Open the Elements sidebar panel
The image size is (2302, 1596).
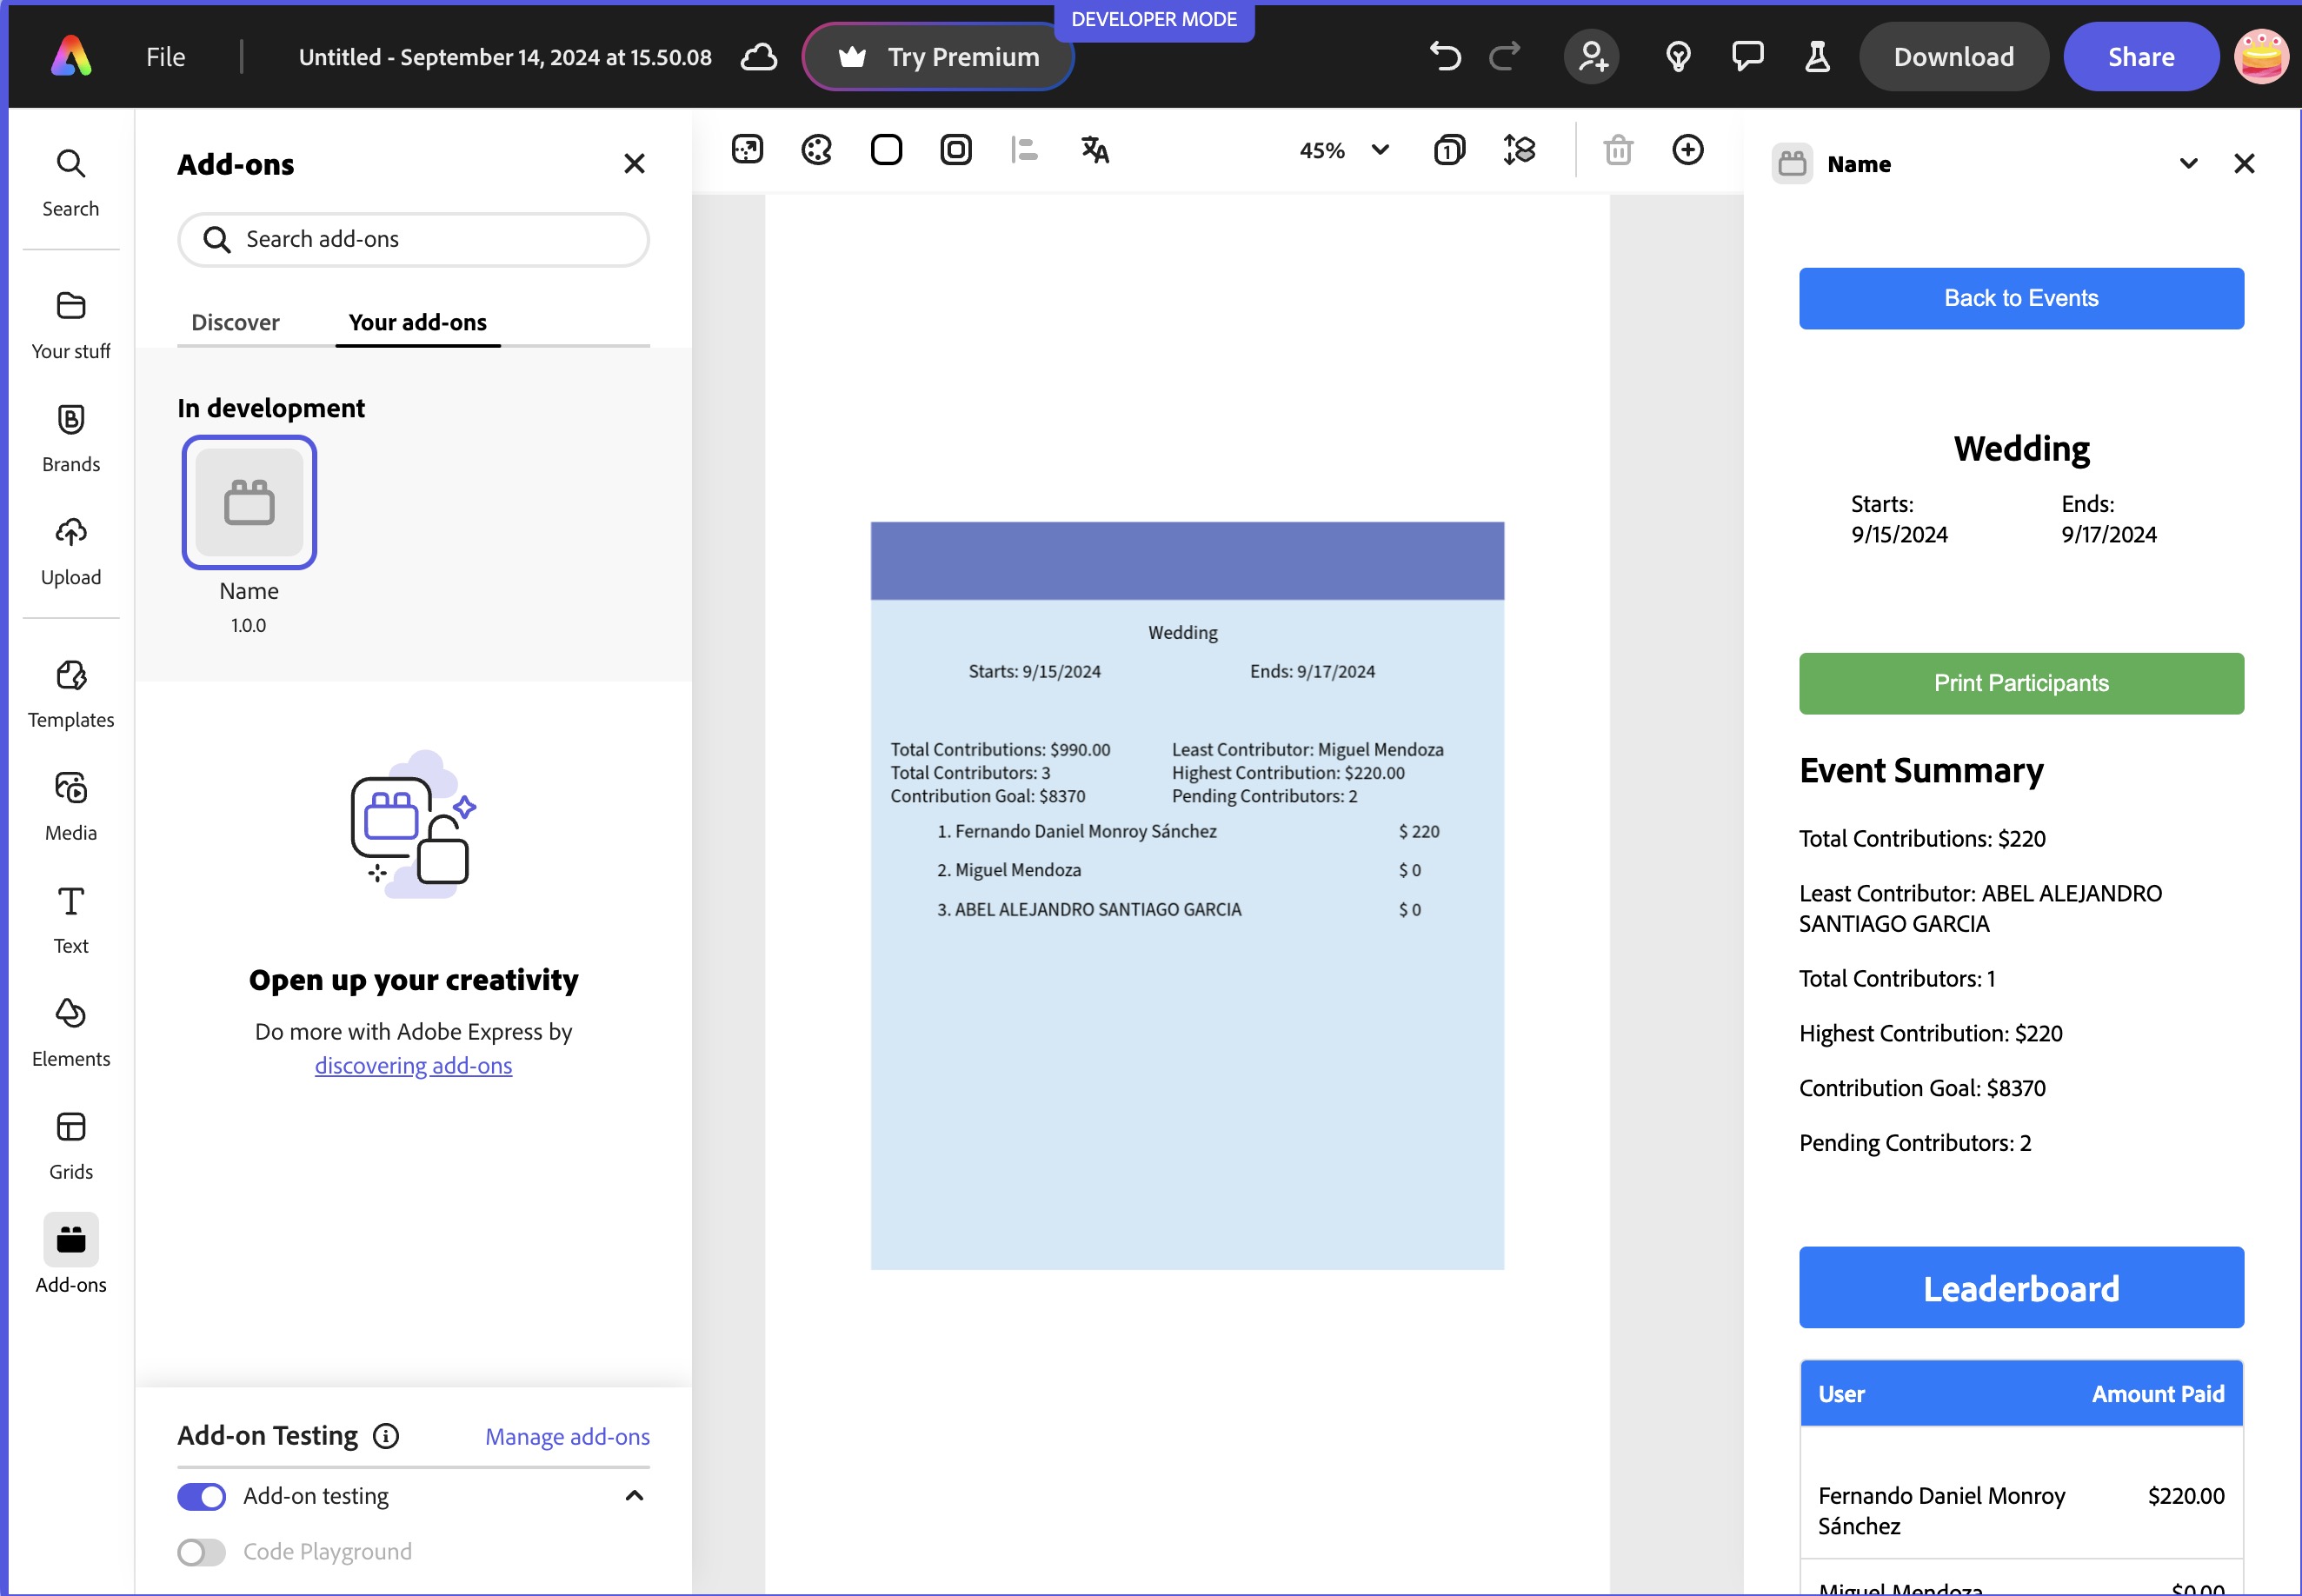coord(71,1032)
